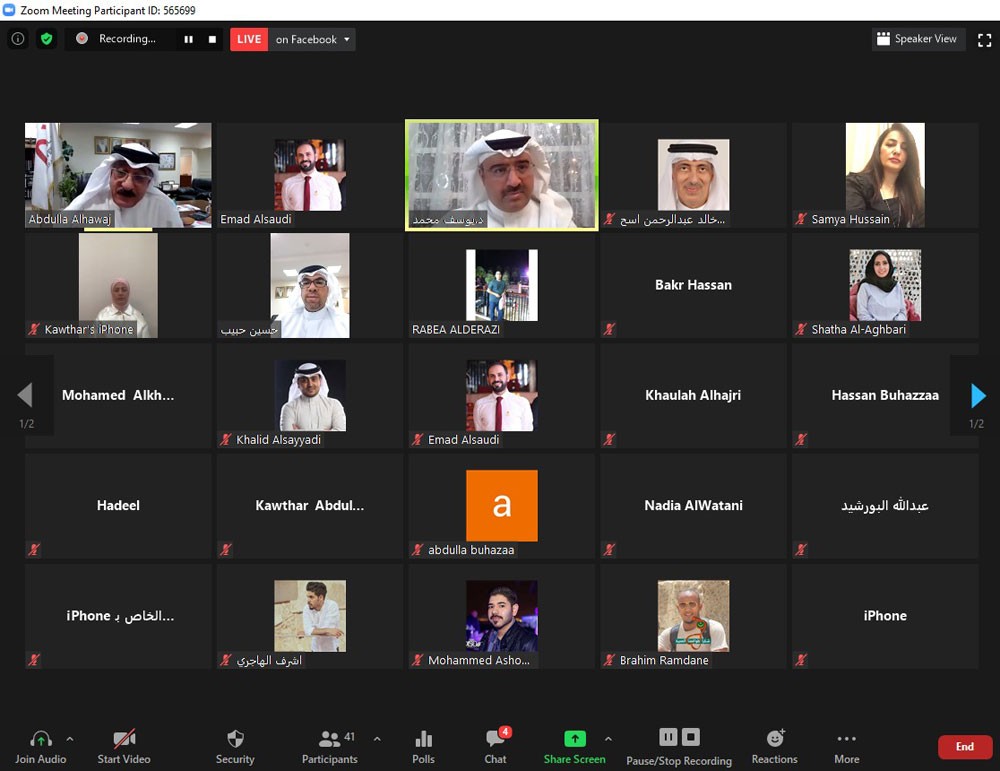1000x771 pixels.
Task: Open the Reactions menu
Action: [774, 746]
